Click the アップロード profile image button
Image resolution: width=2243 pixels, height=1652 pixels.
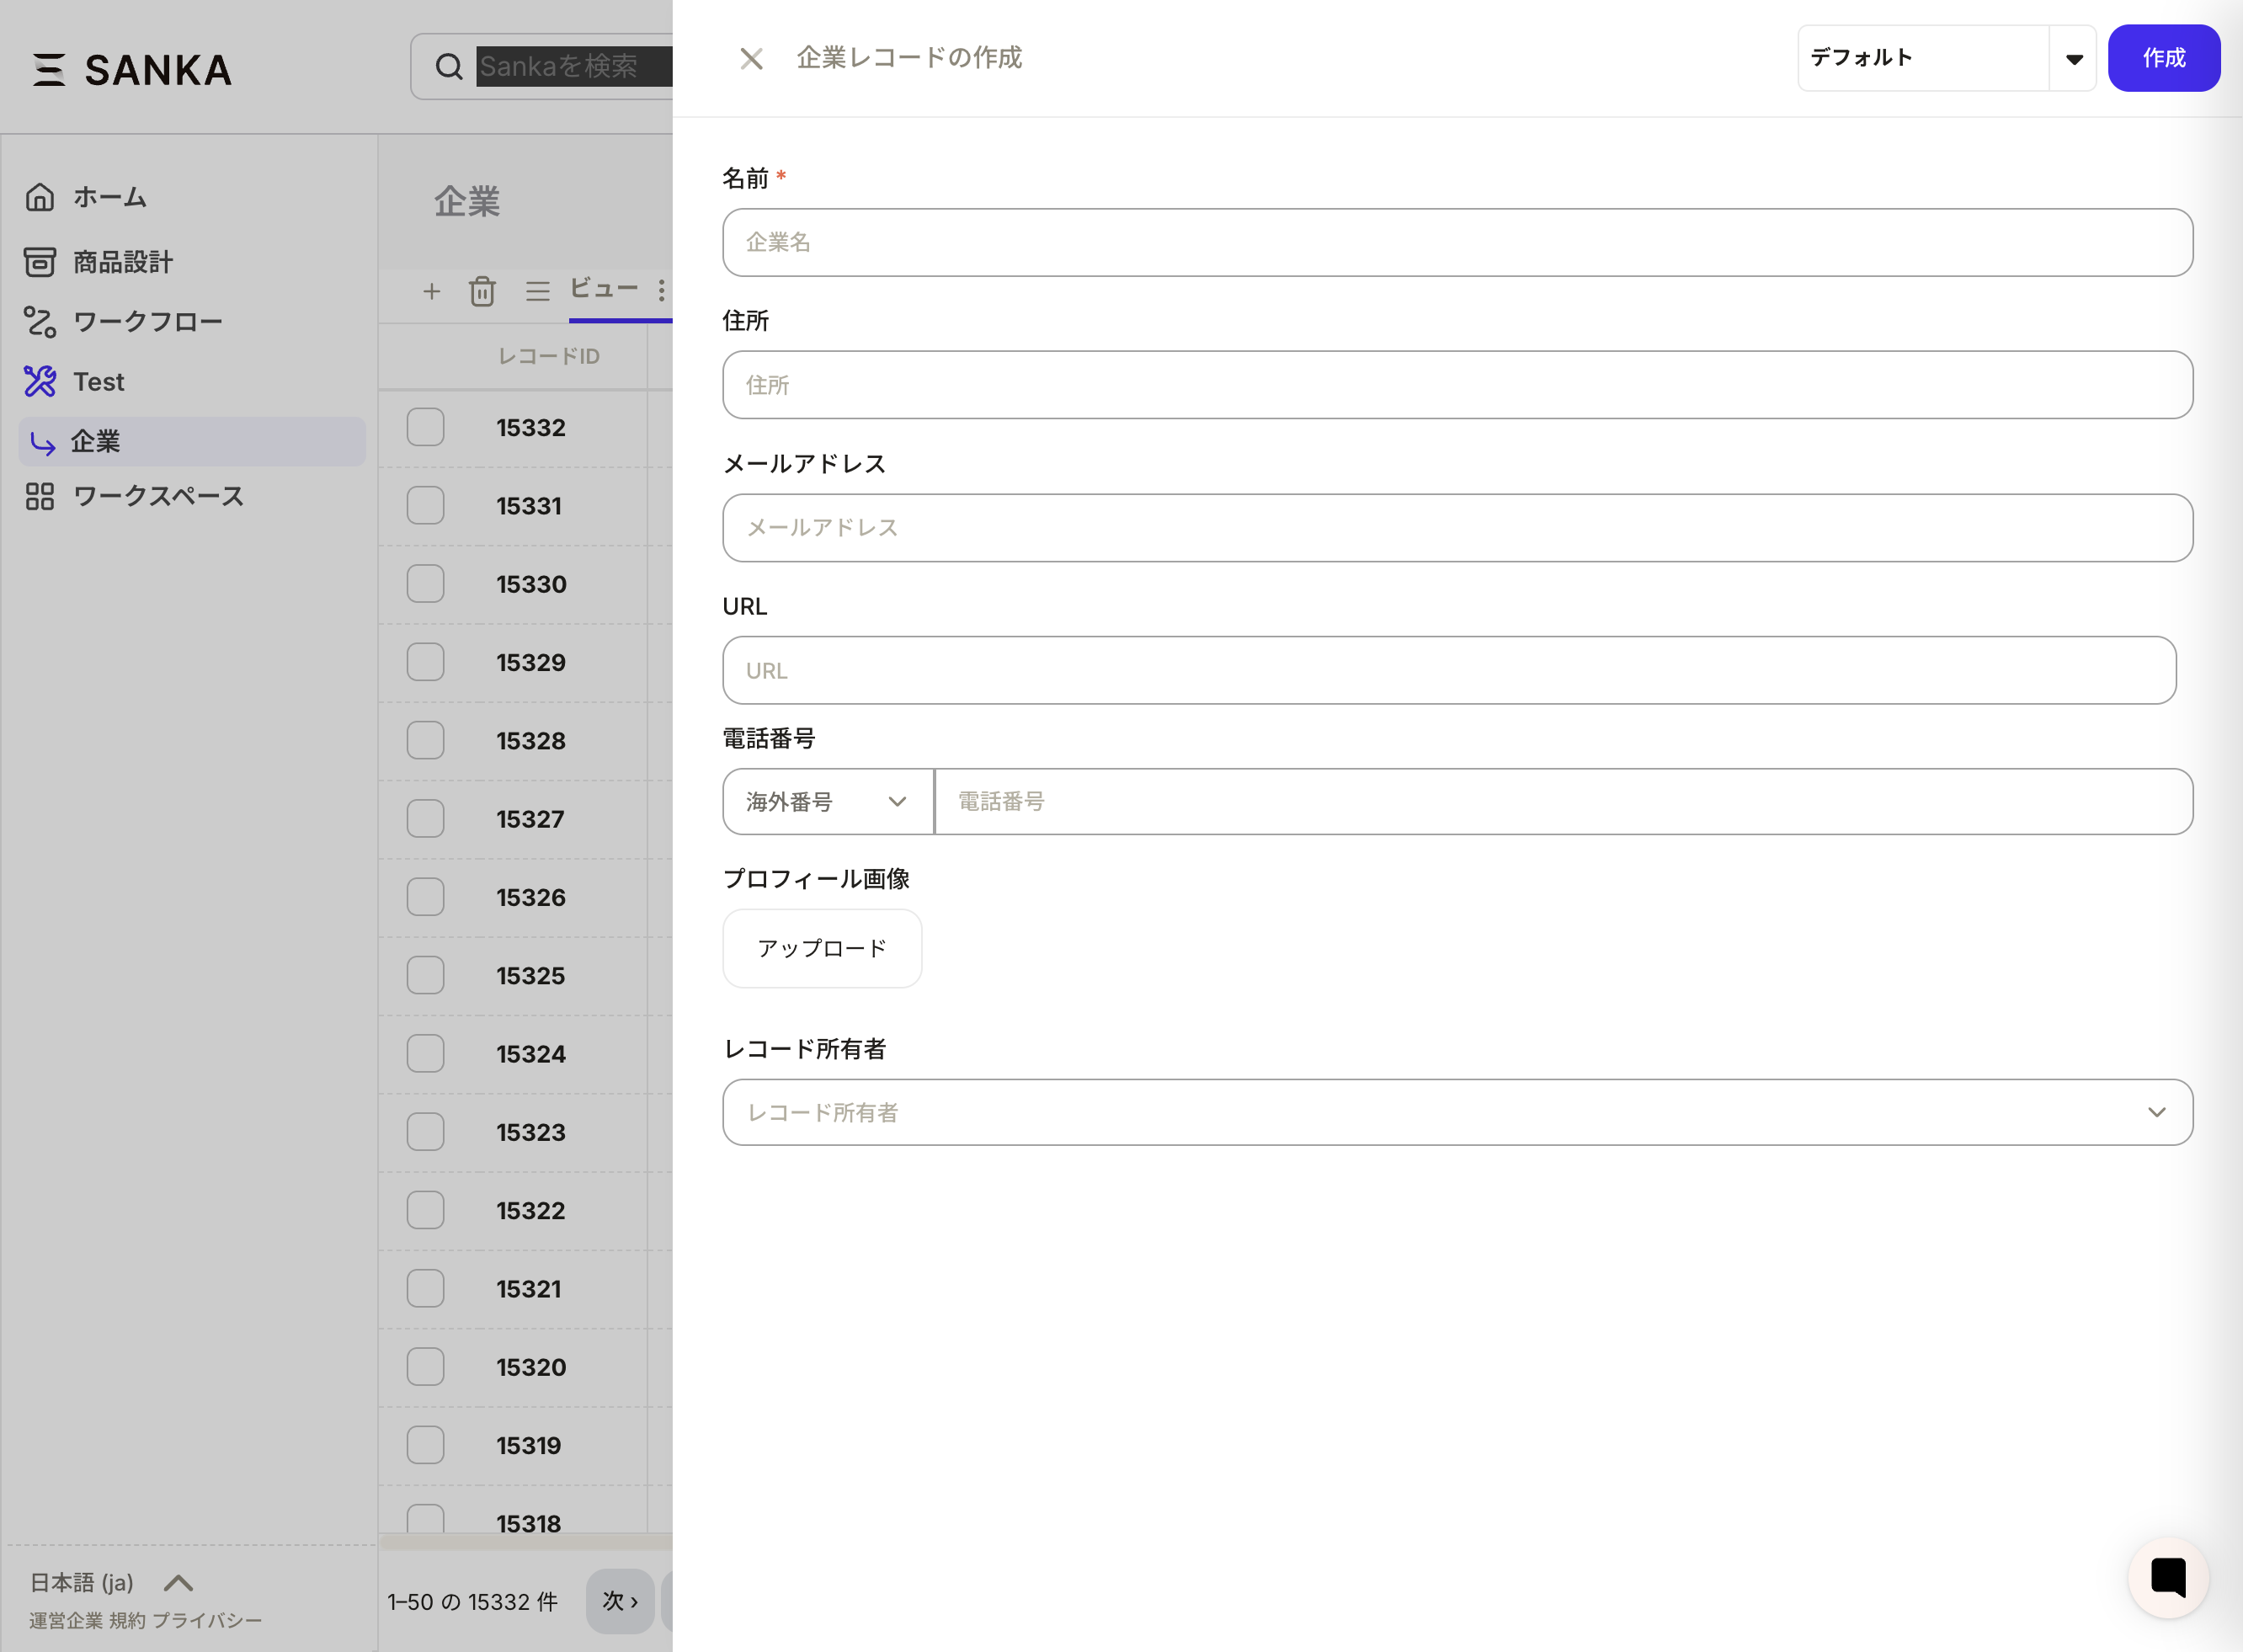click(822, 948)
